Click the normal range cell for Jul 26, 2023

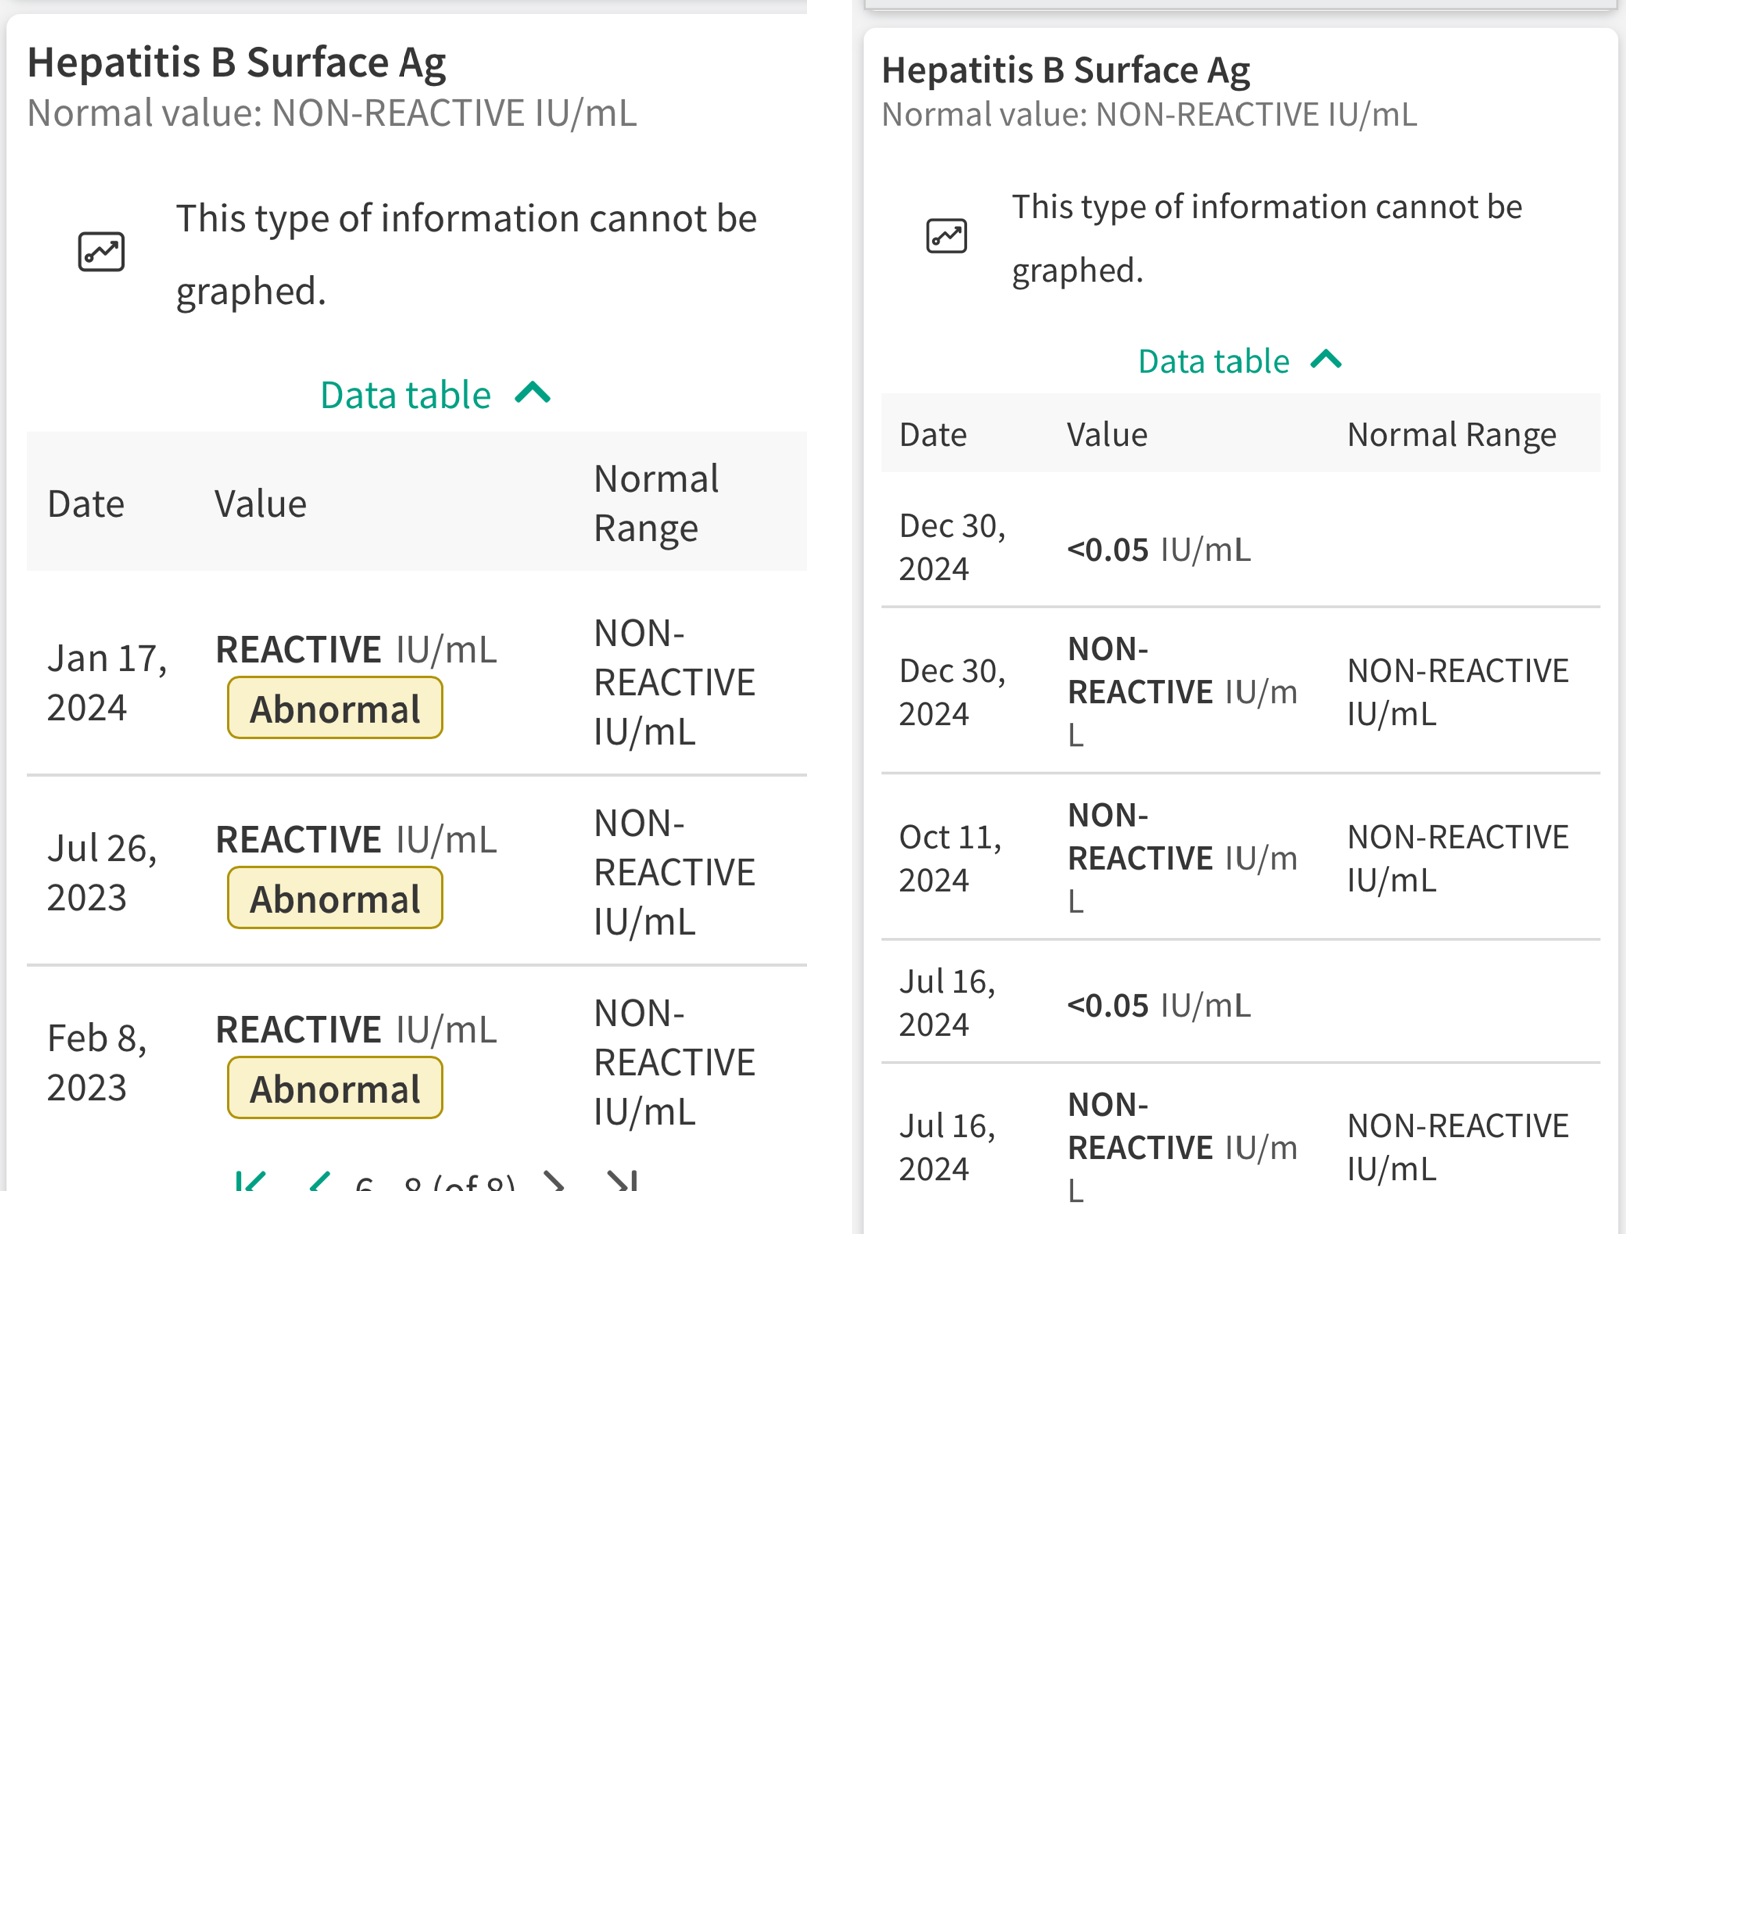[x=675, y=873]
